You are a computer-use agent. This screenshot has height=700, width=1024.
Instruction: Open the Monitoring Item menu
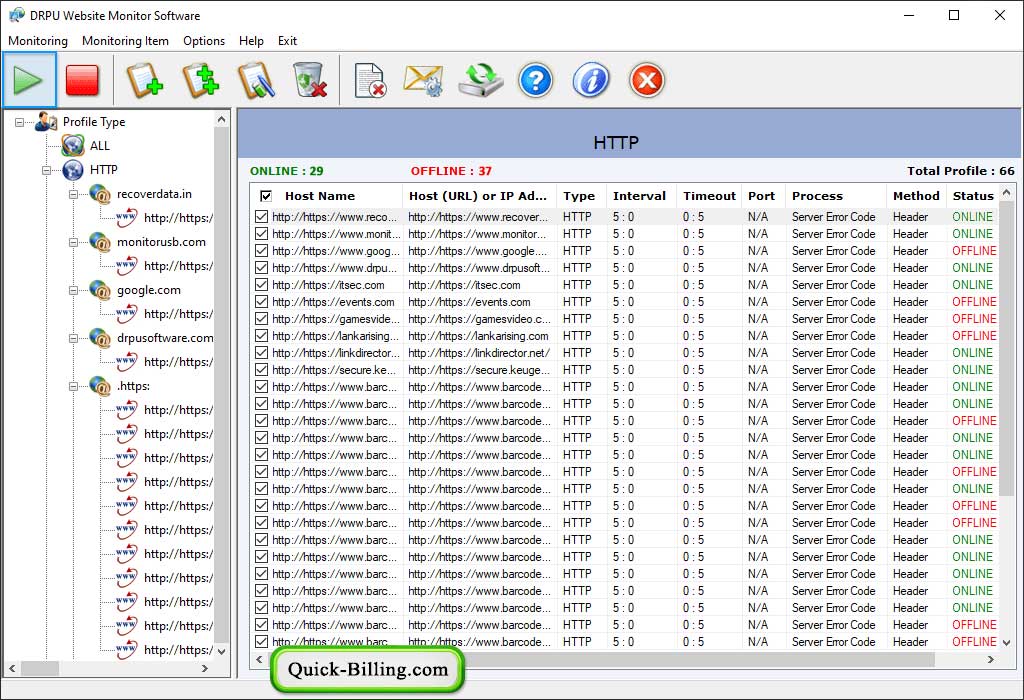point(125,40)
